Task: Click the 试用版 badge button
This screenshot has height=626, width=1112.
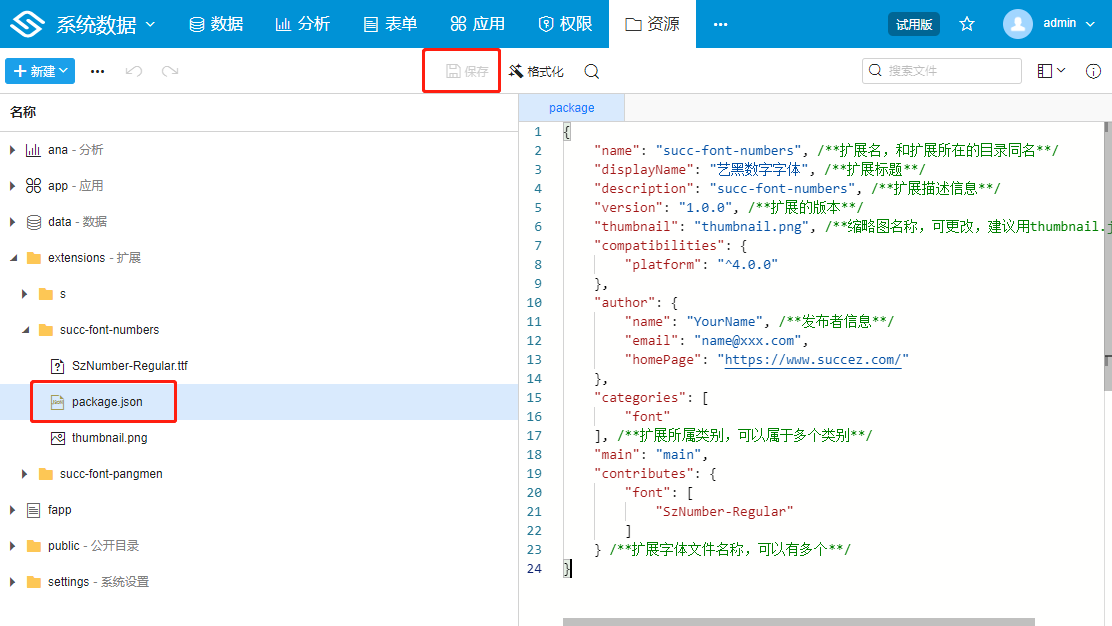Action: pos(913,24)
